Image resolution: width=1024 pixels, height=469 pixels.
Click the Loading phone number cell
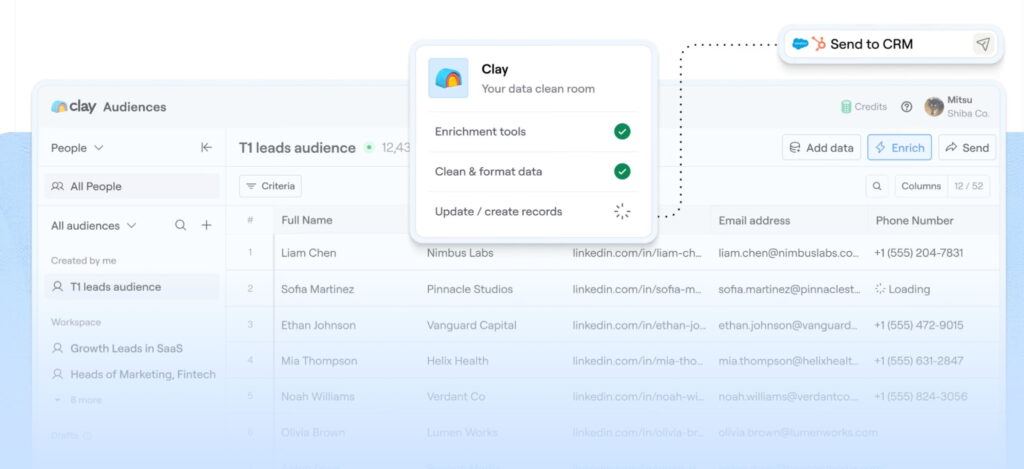[x=903, y=289]
